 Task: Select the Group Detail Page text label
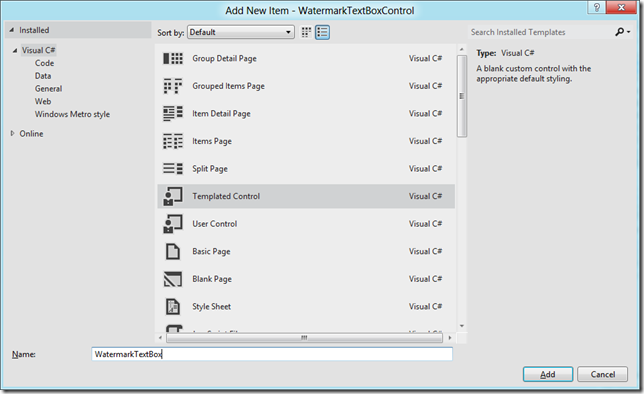tap(224, 58)
